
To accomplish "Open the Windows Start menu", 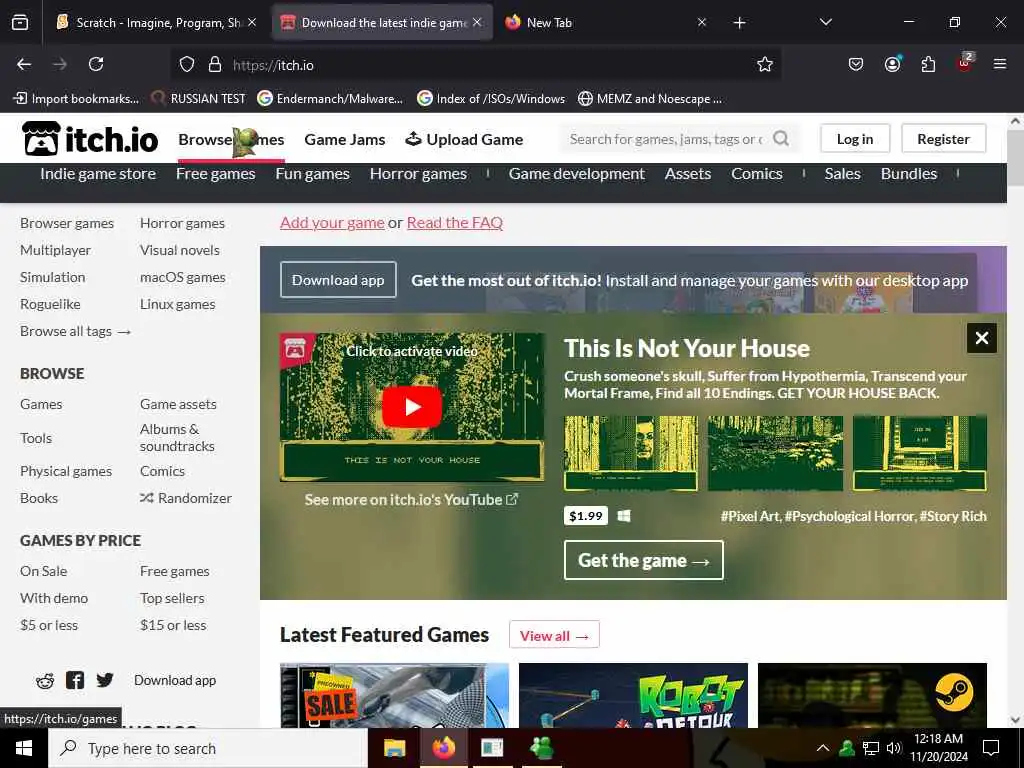I will [x=24, y=748].
